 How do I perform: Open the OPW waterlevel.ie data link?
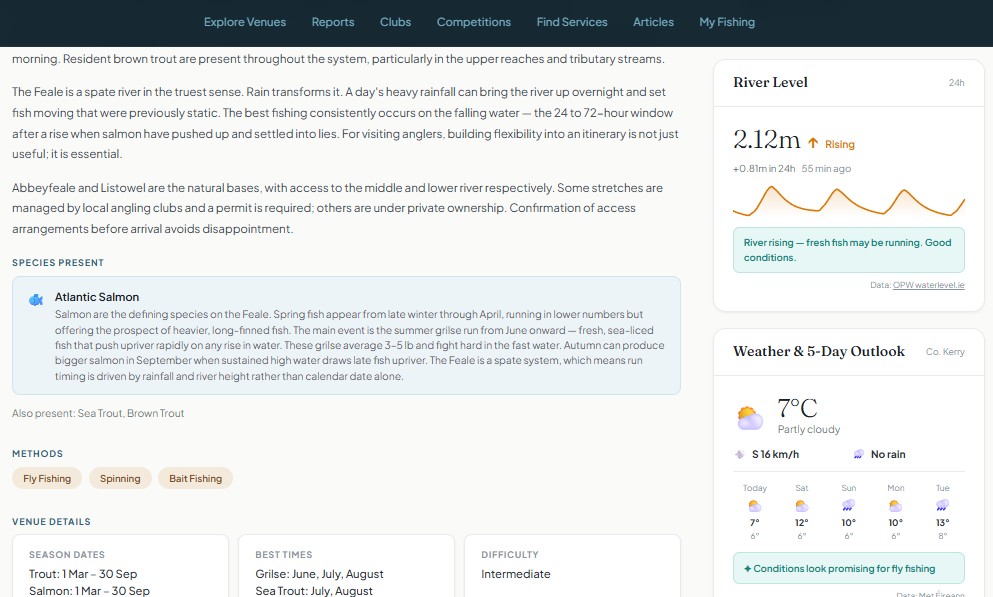pyautogui.click(x=928, y=284)
